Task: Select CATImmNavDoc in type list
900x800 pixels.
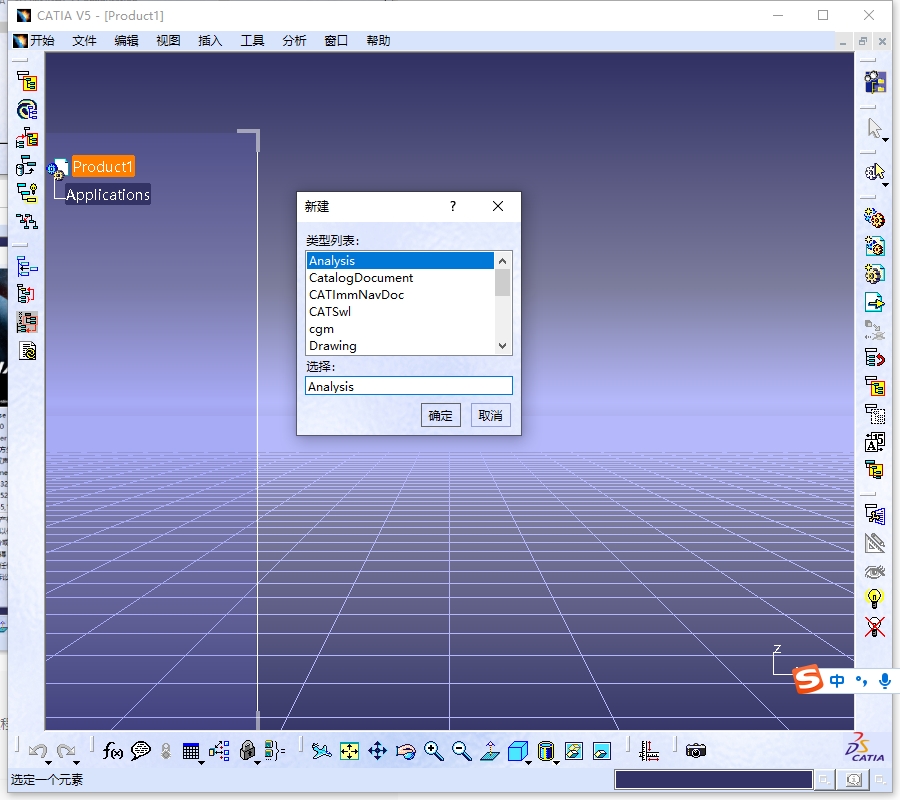Action: [x=400, y=295]
